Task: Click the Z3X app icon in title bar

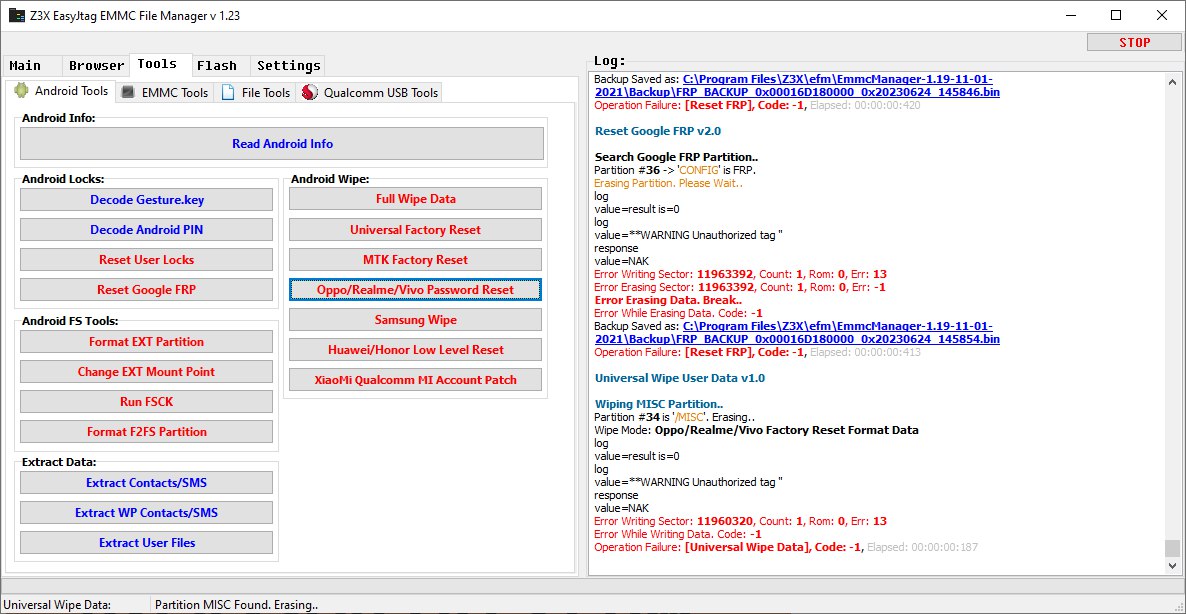Action: click(17, 15)
